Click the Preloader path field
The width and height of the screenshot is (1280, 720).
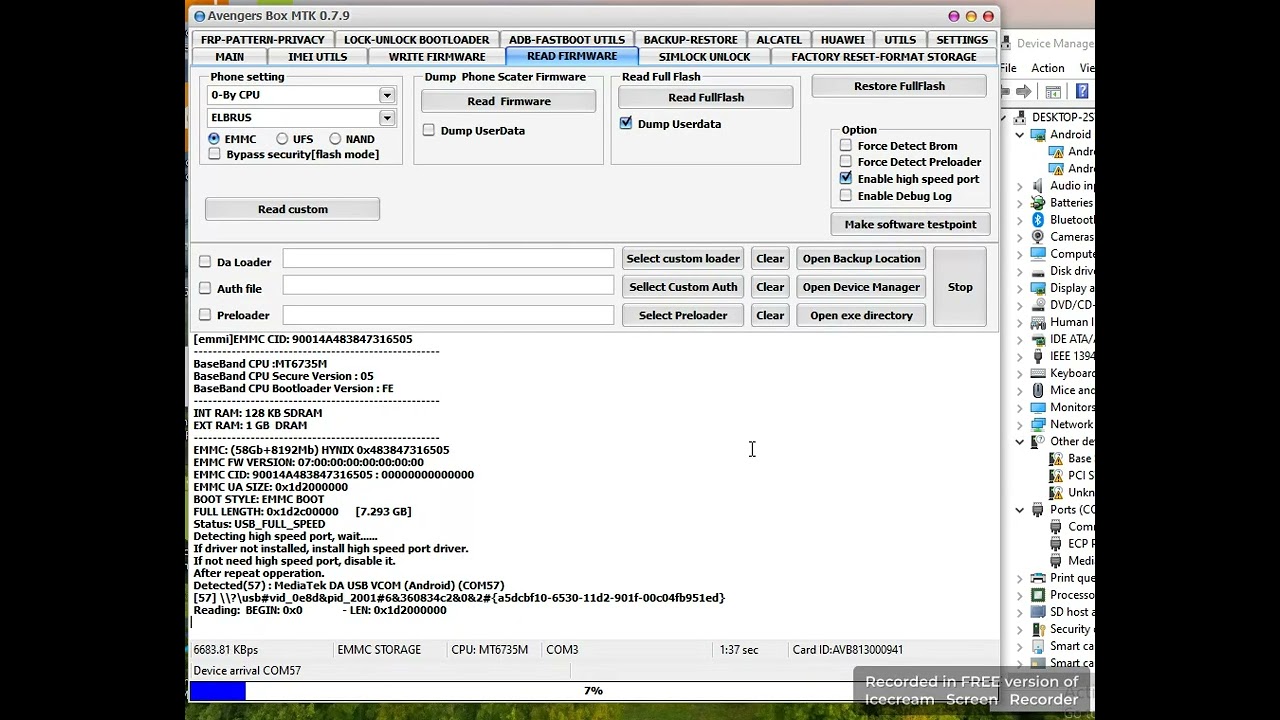tap(448, 314)
